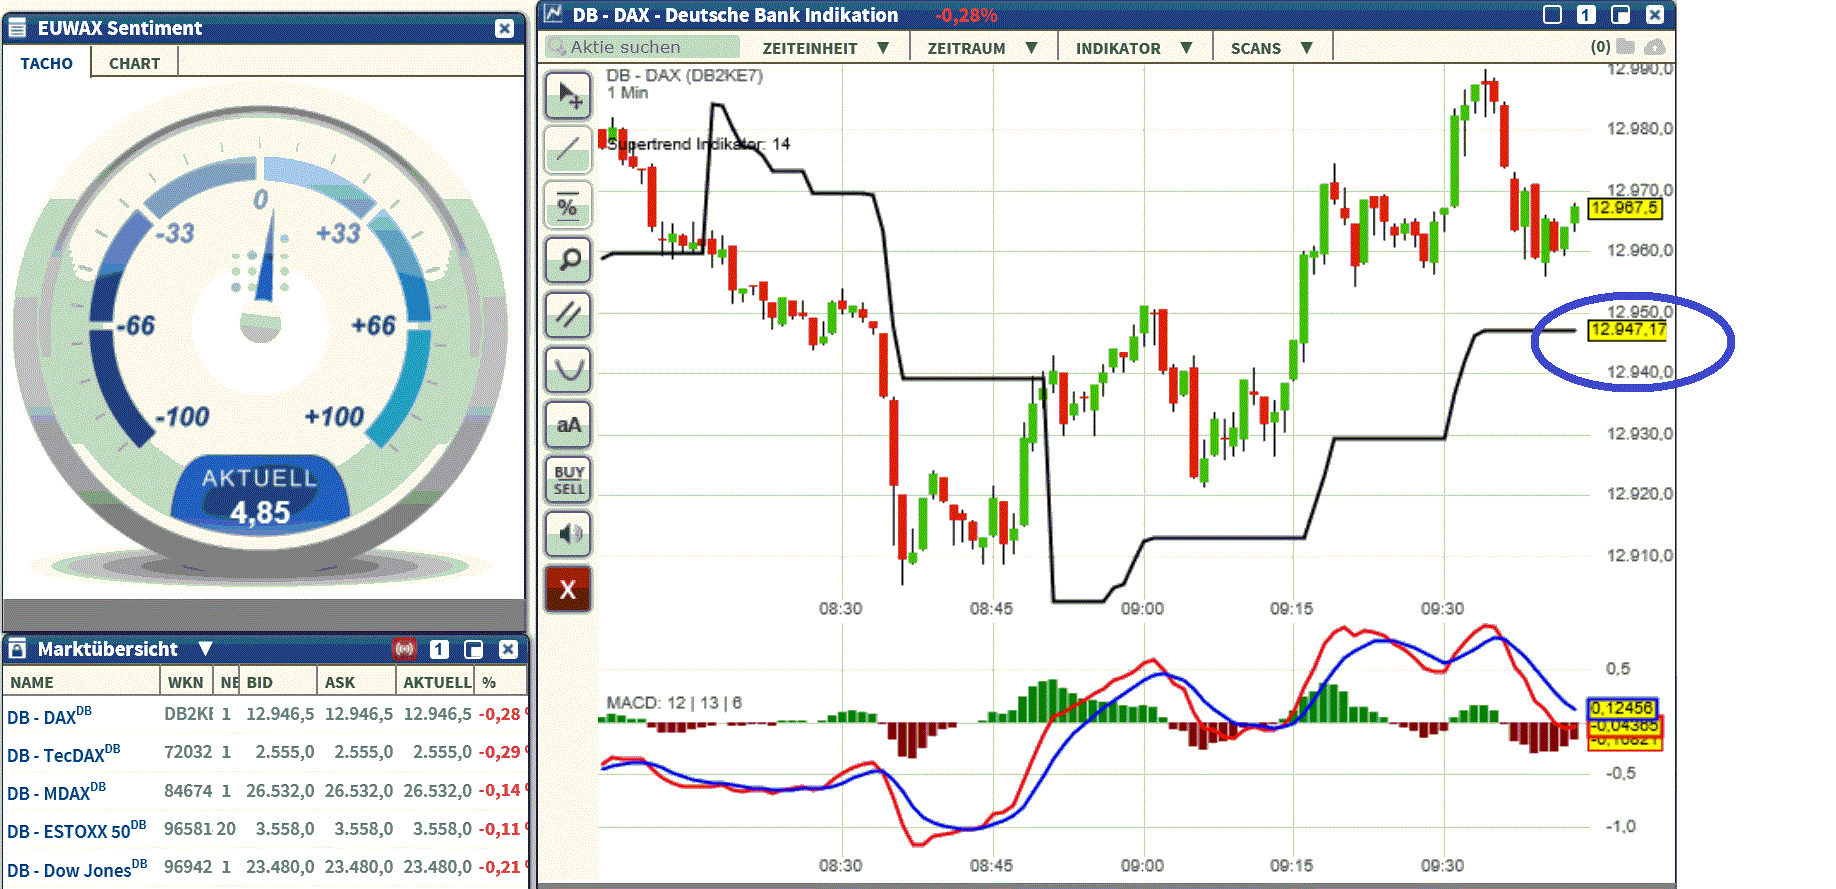Close the EUWAX Sentiment panel

coord(505,28)
